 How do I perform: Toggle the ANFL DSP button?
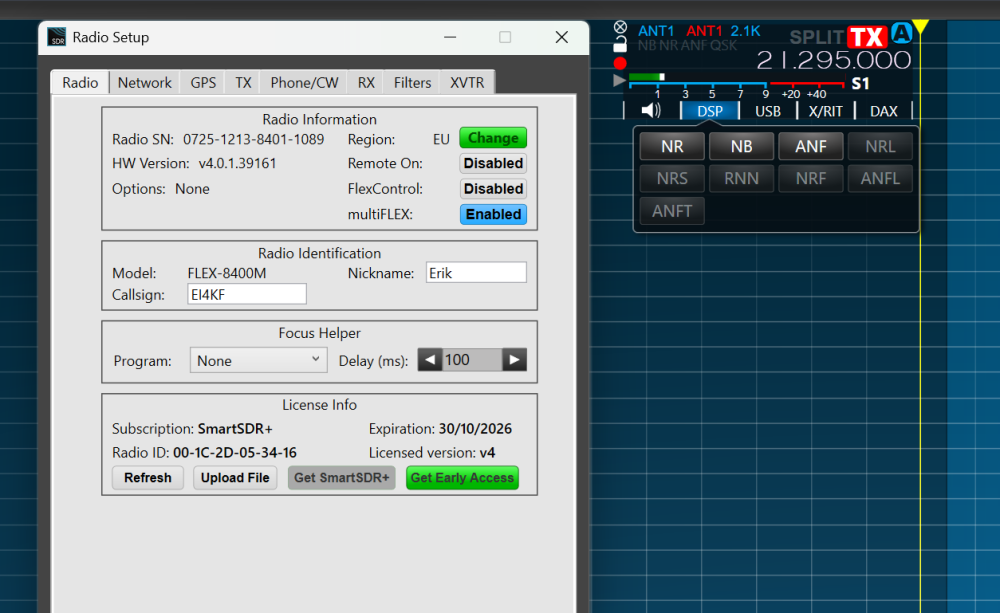coord(880,178)
